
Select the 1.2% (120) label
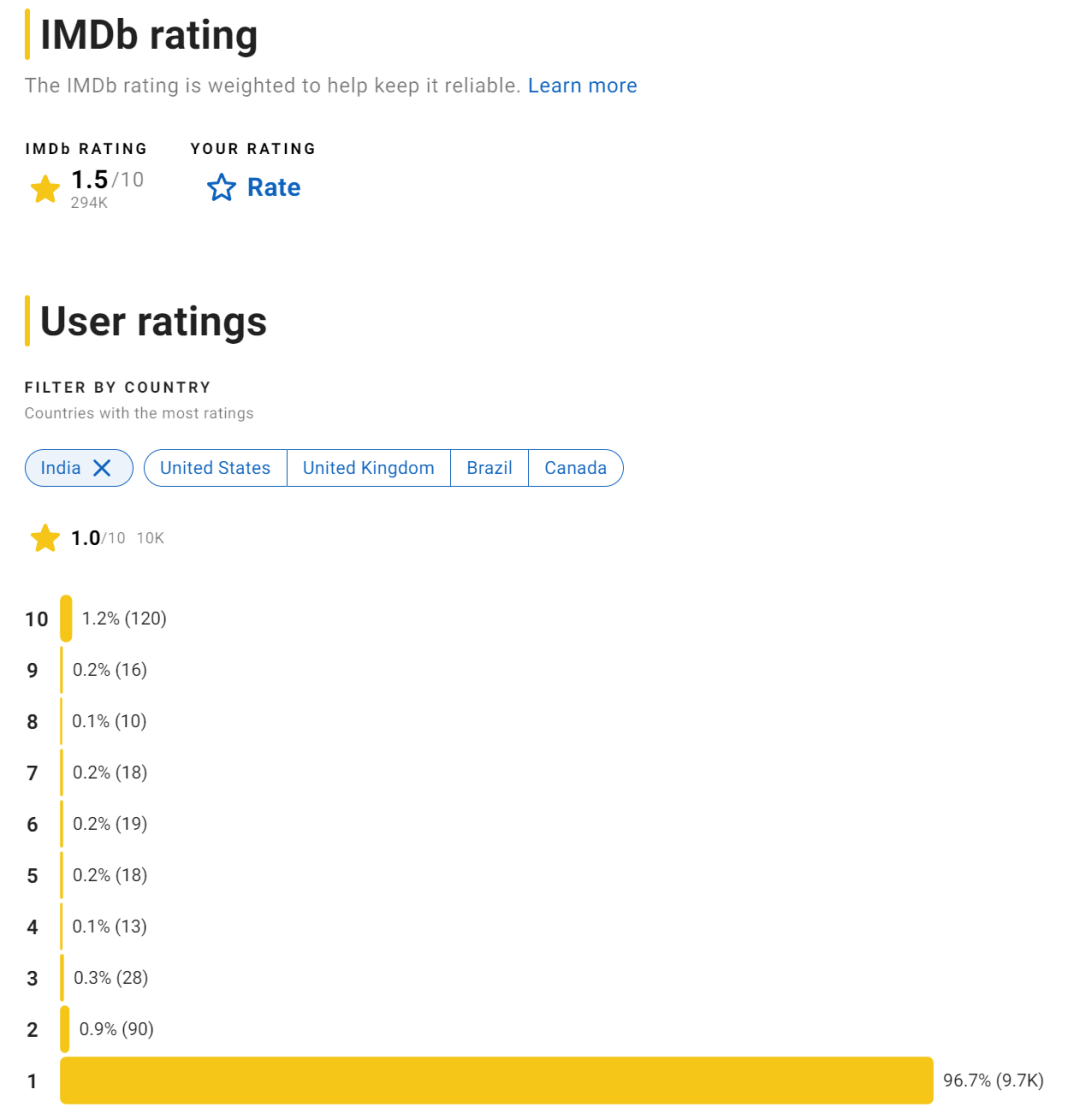(124, 618)
